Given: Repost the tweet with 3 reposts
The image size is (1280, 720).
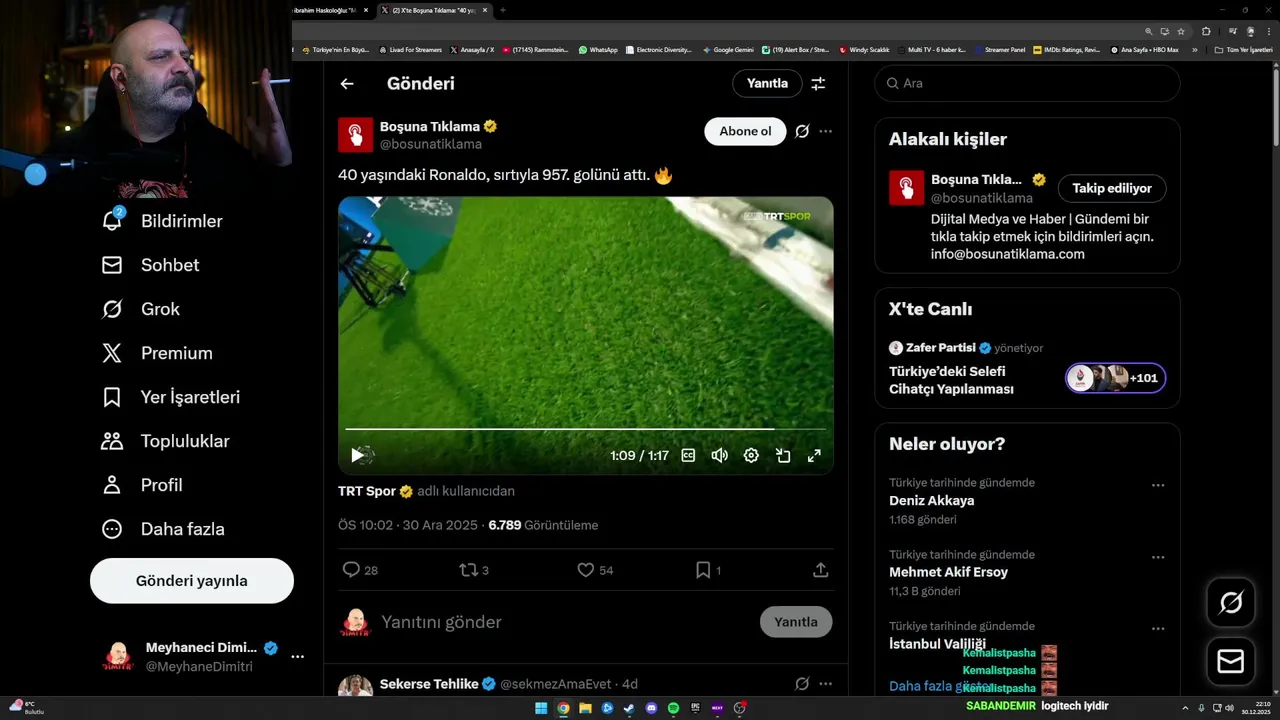Looking at the screenshot, I should click(474, 570).
